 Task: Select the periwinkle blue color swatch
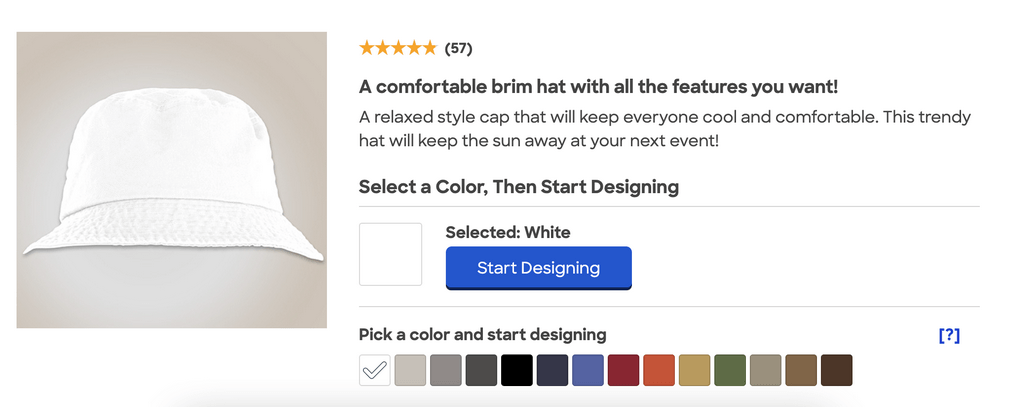588,370
